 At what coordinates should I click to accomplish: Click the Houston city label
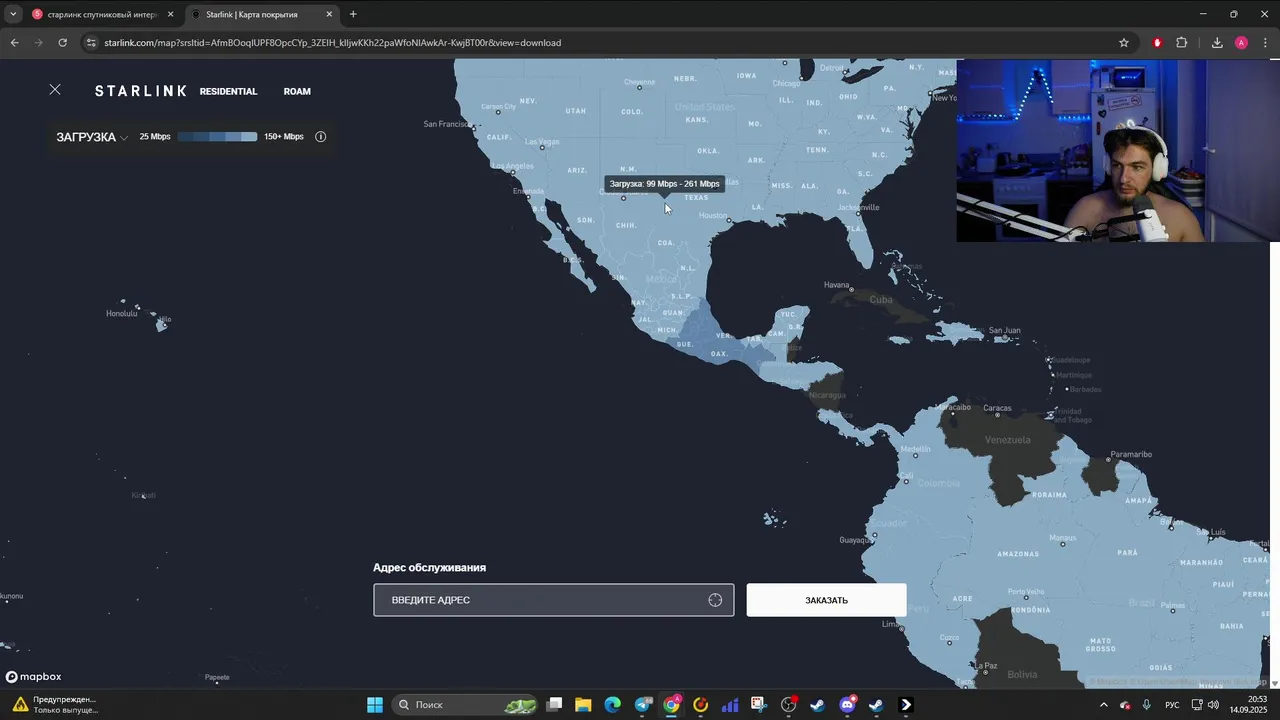(x=713, y=216)
